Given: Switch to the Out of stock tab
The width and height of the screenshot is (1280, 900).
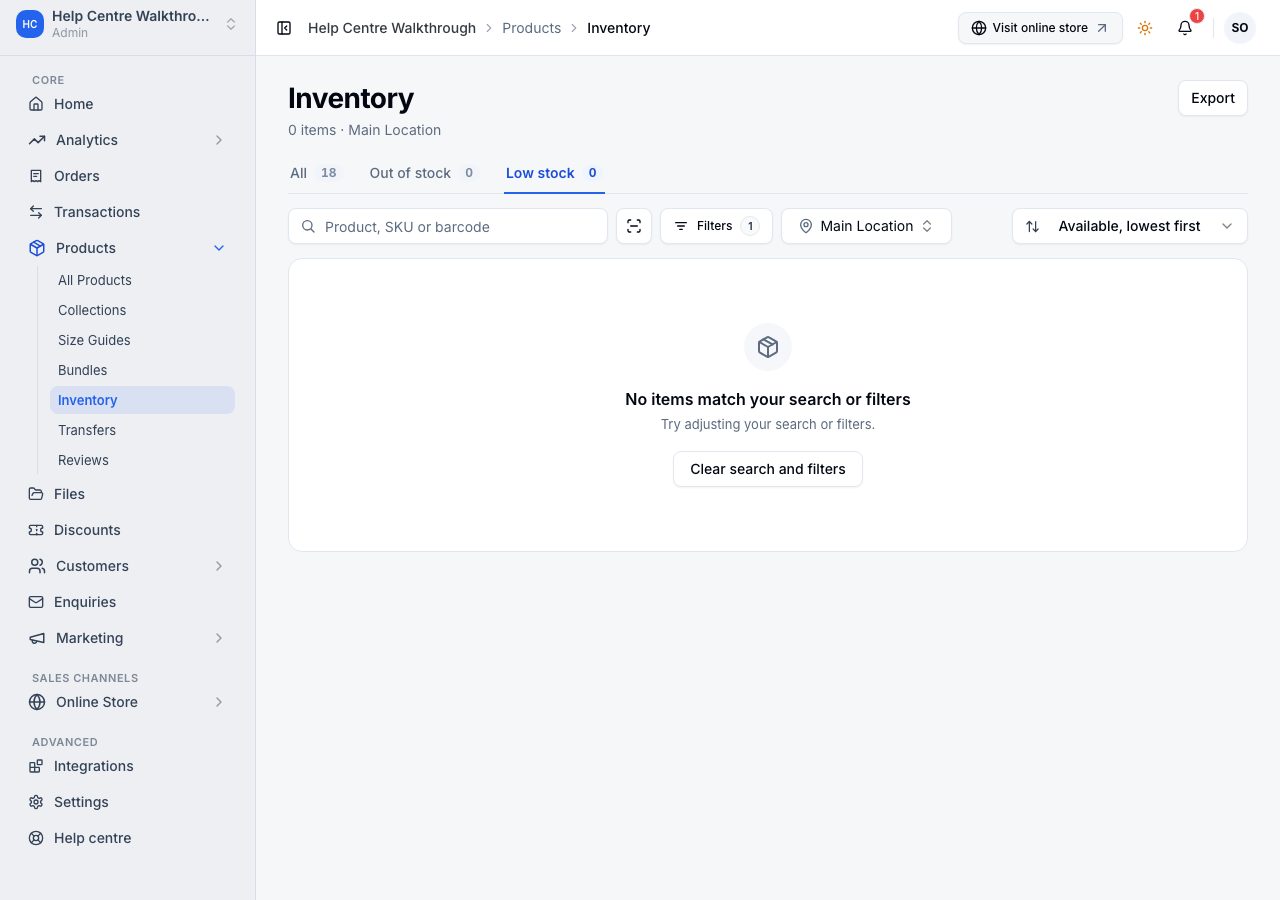Looking at the screenshot, I should pyautogui.click(x=424, y=173).
